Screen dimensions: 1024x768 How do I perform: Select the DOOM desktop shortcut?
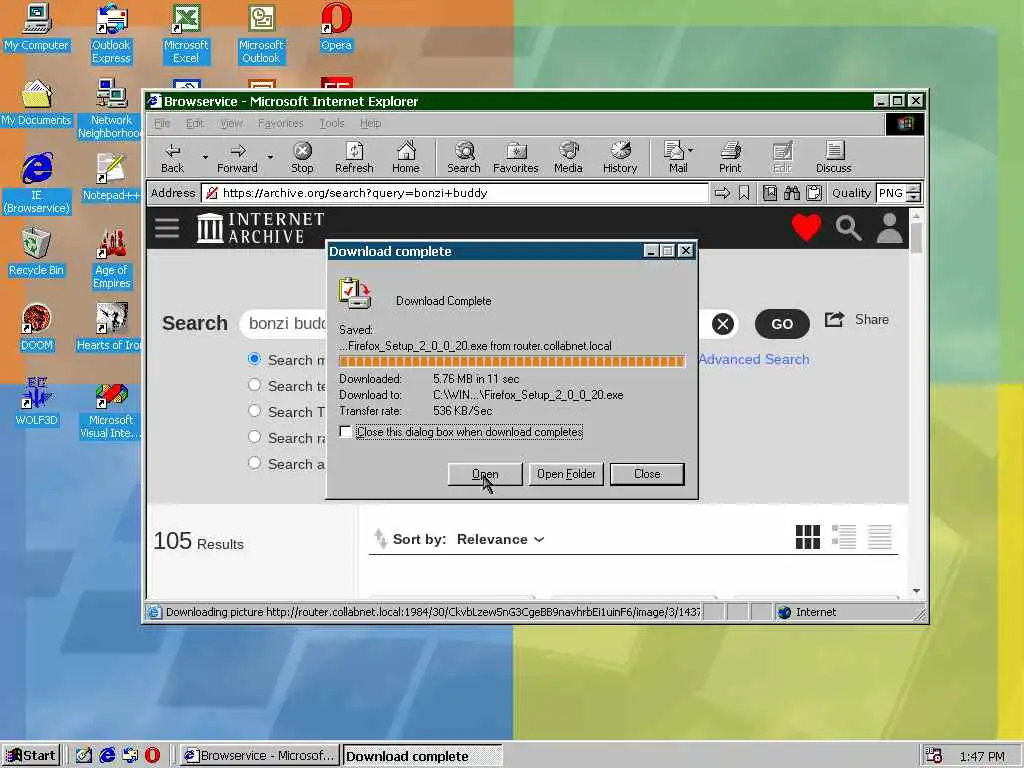[x=36, y=327]
